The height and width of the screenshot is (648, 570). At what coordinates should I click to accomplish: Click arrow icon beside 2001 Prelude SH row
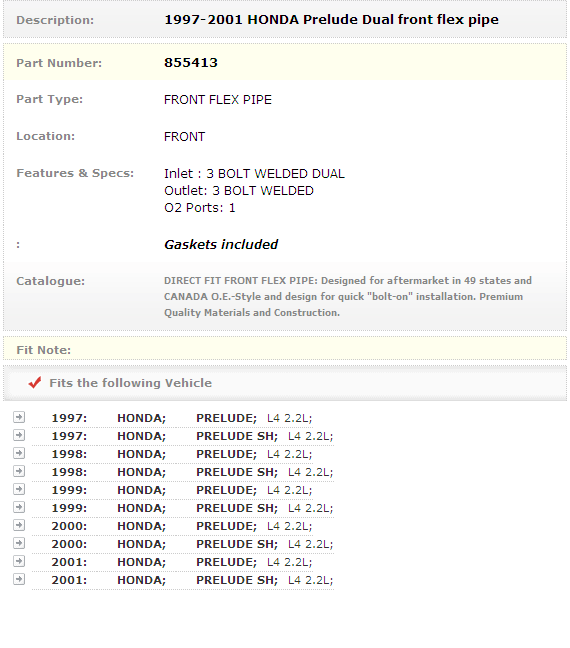point(19,579)
